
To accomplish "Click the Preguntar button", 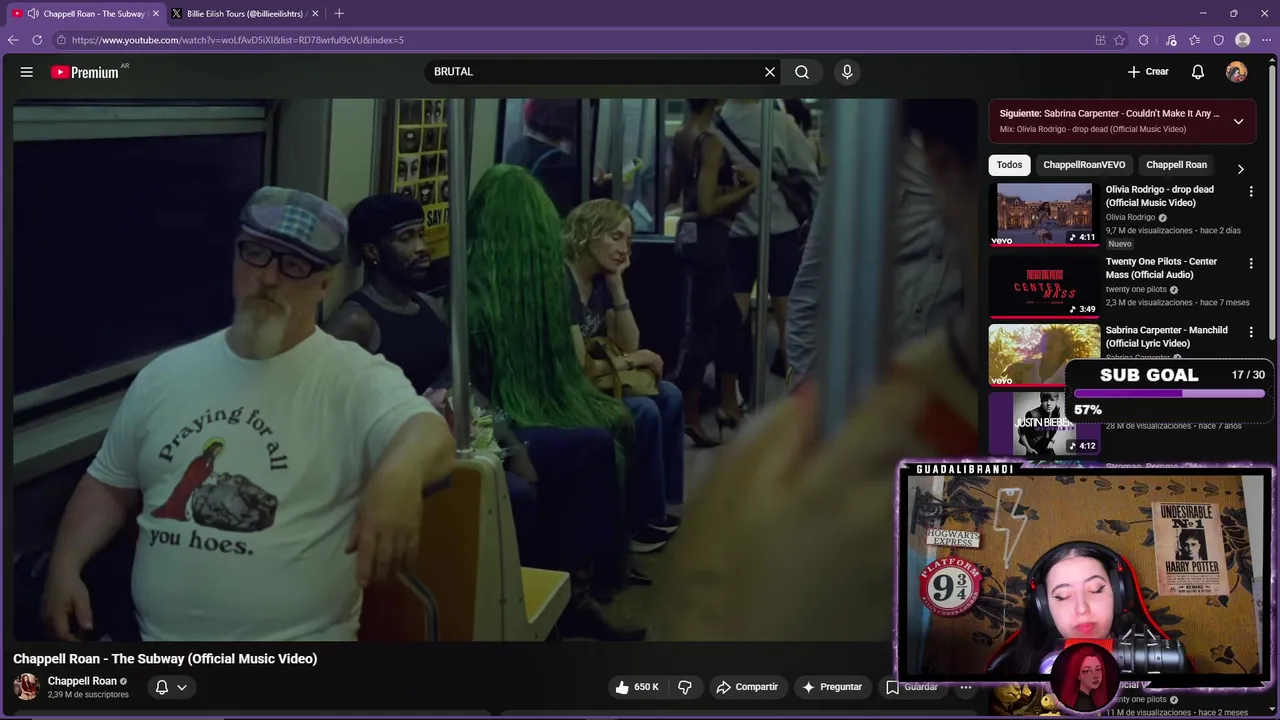I will coord(832,687).
